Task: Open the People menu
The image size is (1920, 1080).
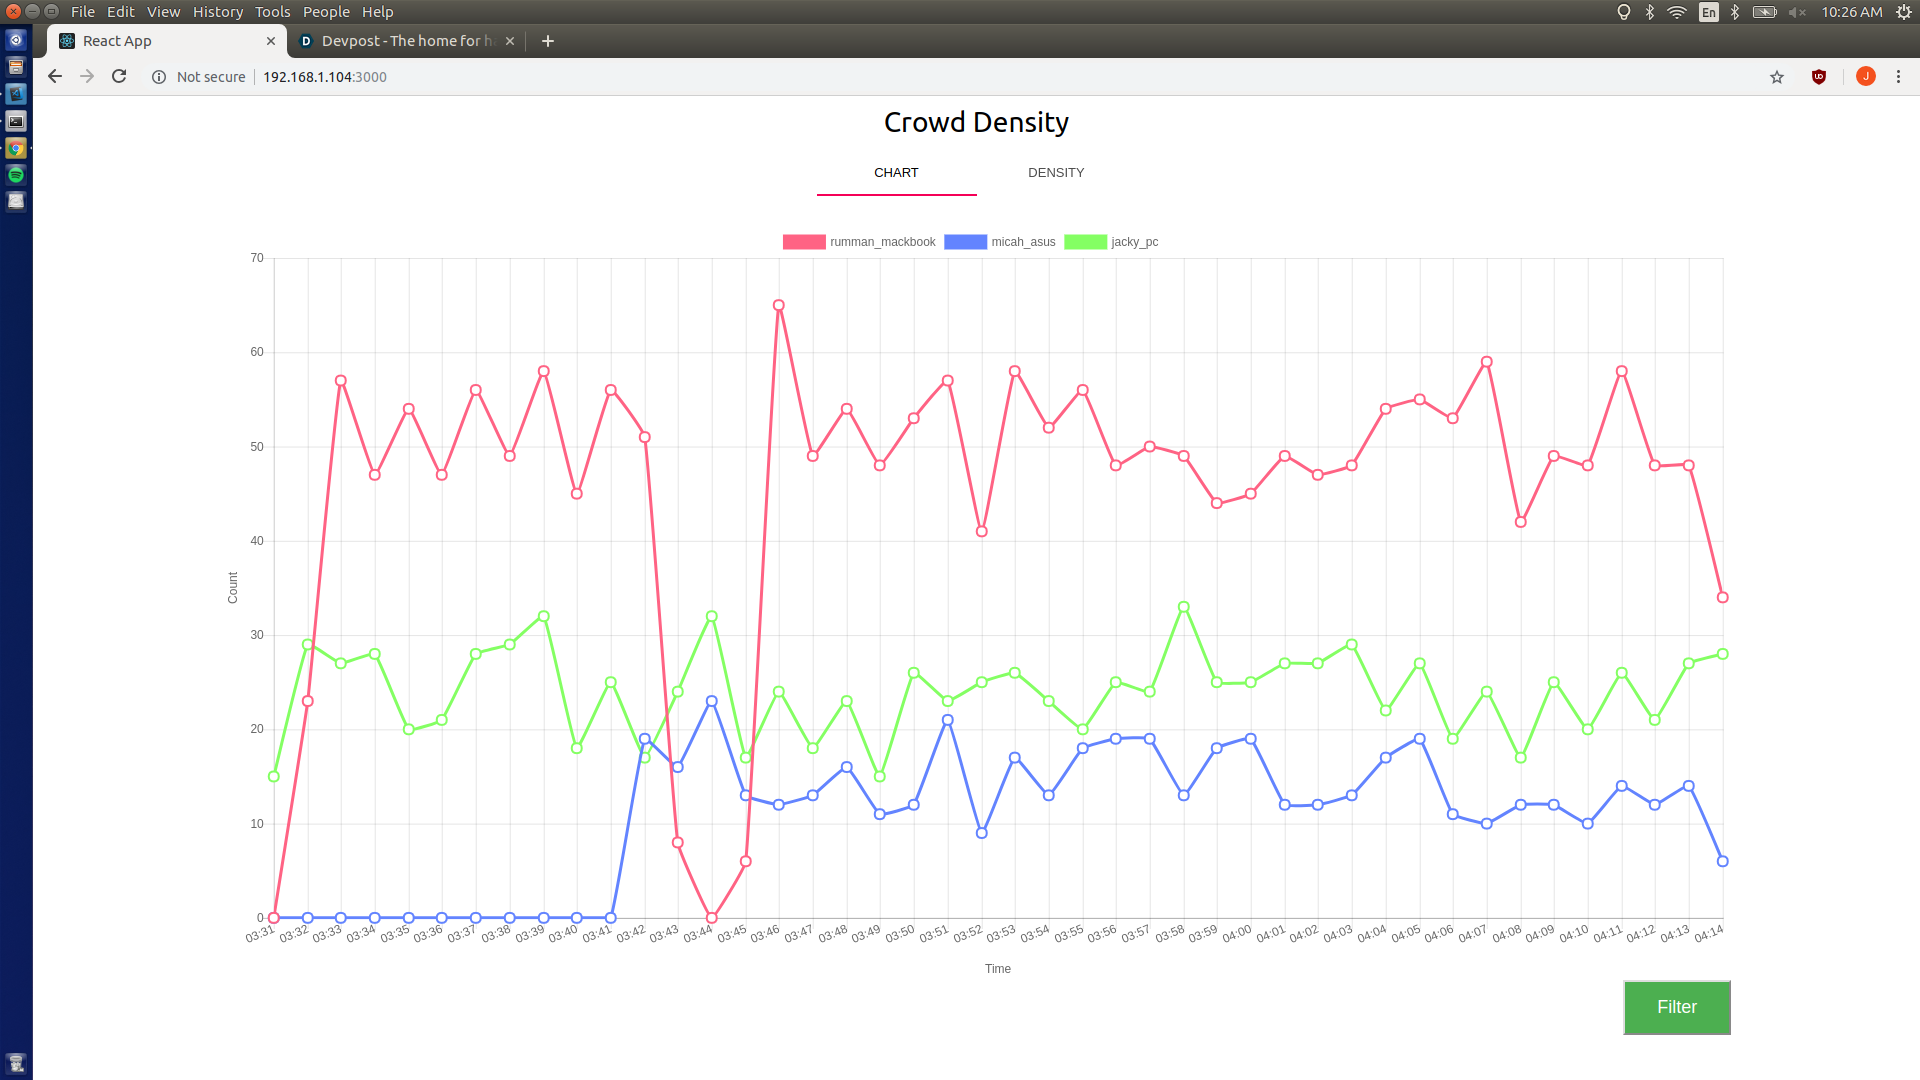Action: (326, 12)
